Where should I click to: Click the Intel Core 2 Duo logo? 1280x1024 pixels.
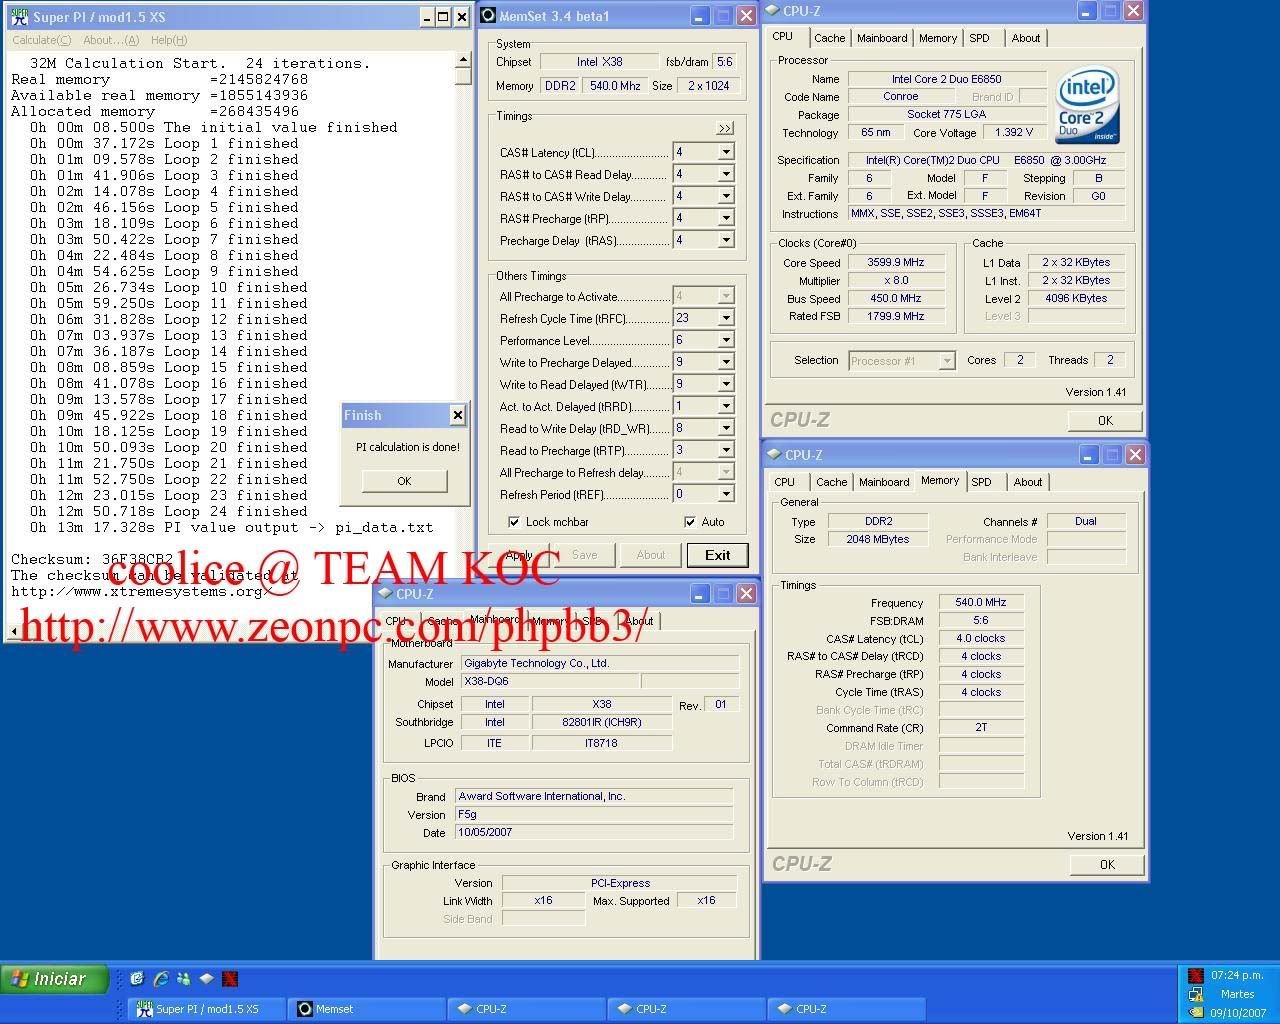pos(1088,104)
